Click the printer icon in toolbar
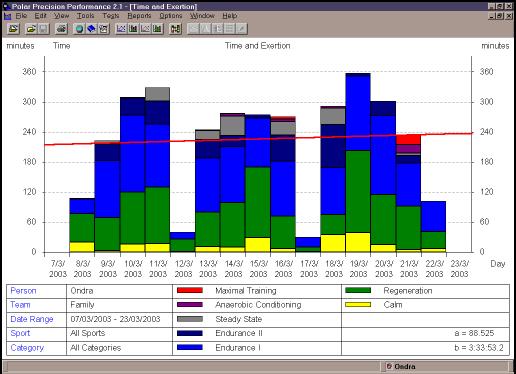The height and width of the screenshot is (374, 516). click(61, 29)
